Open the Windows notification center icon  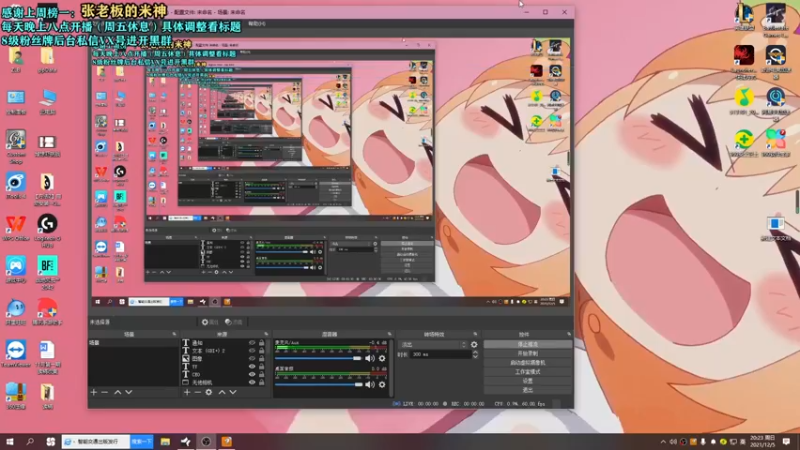click(786, 442)
